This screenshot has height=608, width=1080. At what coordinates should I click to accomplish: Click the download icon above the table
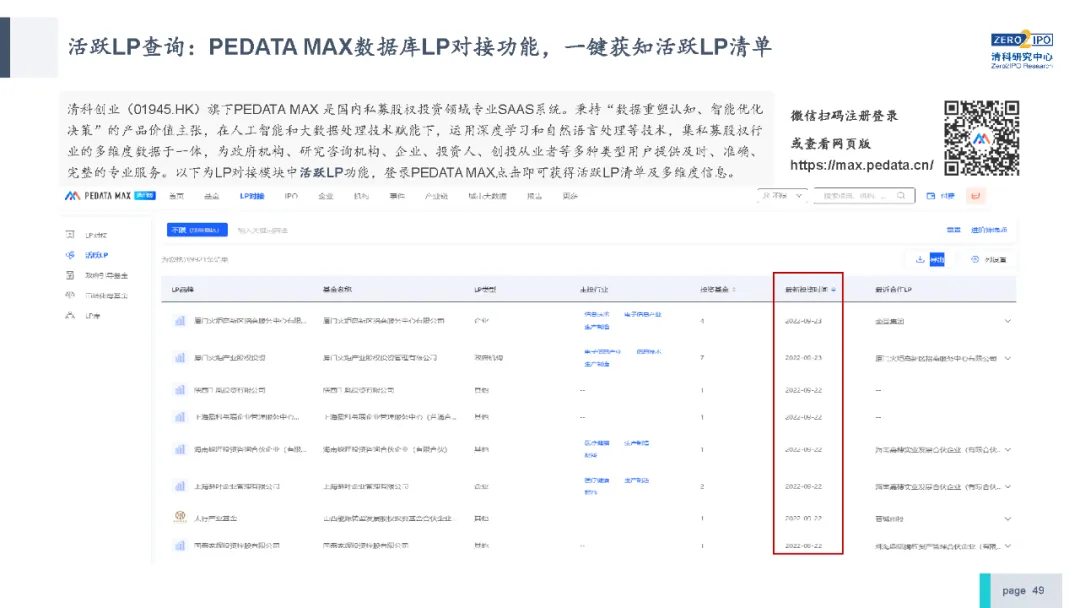(x=918, y=259)
